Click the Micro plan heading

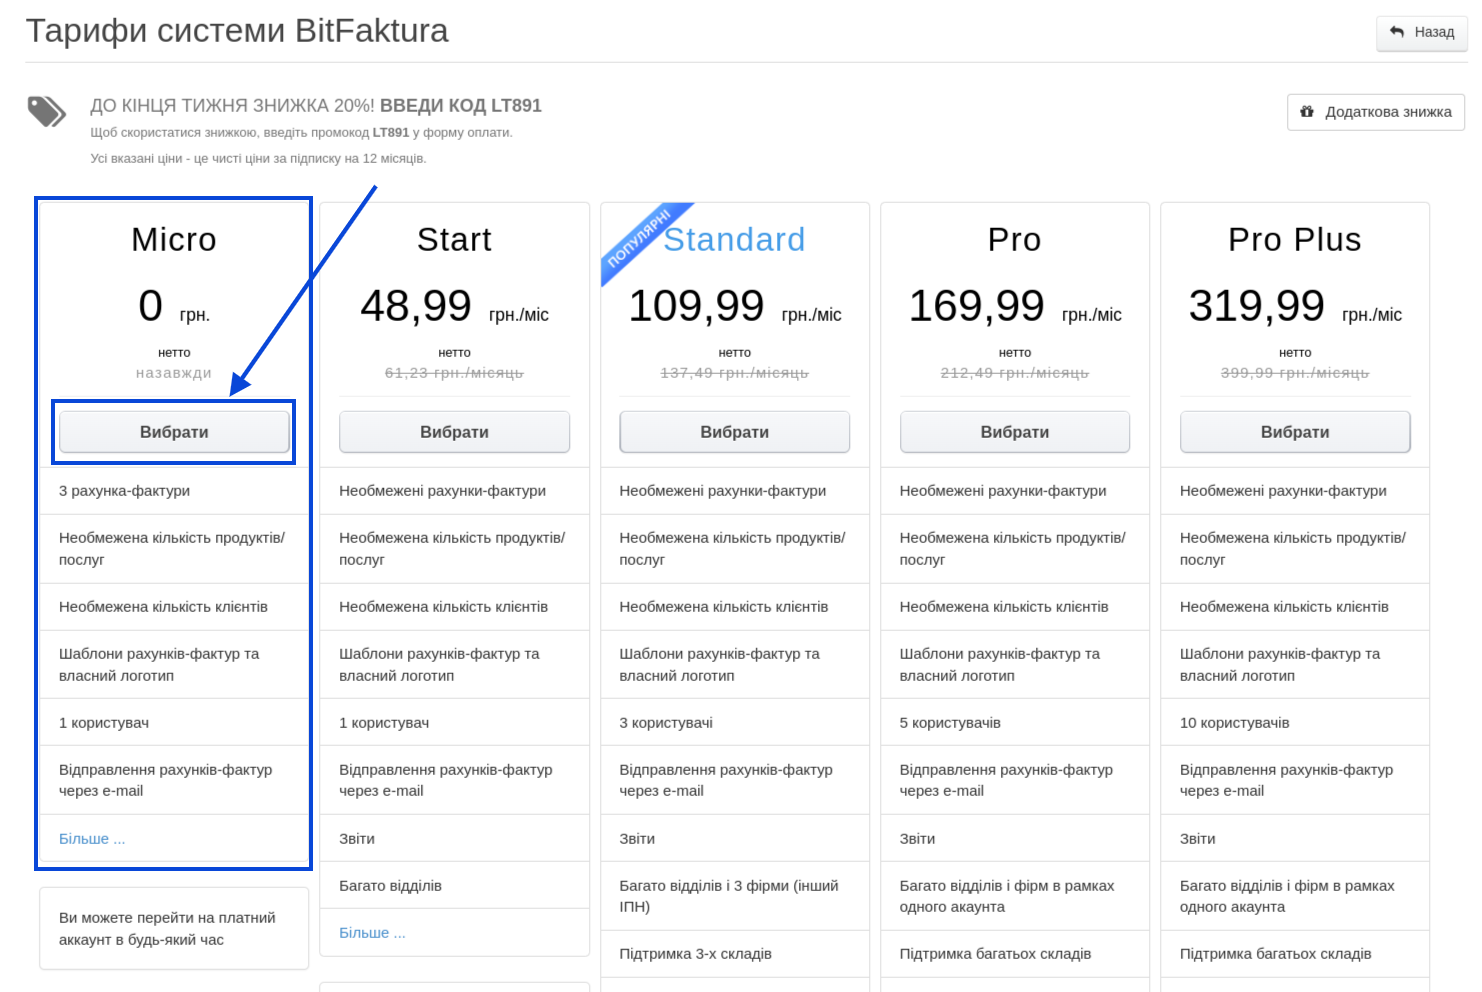pos(174,240)
